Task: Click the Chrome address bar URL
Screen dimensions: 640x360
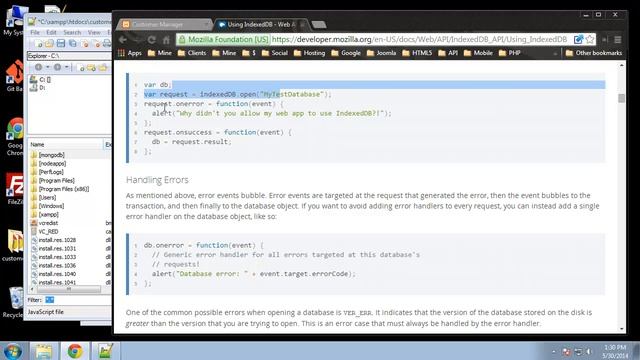Action: tap(419, 39)
